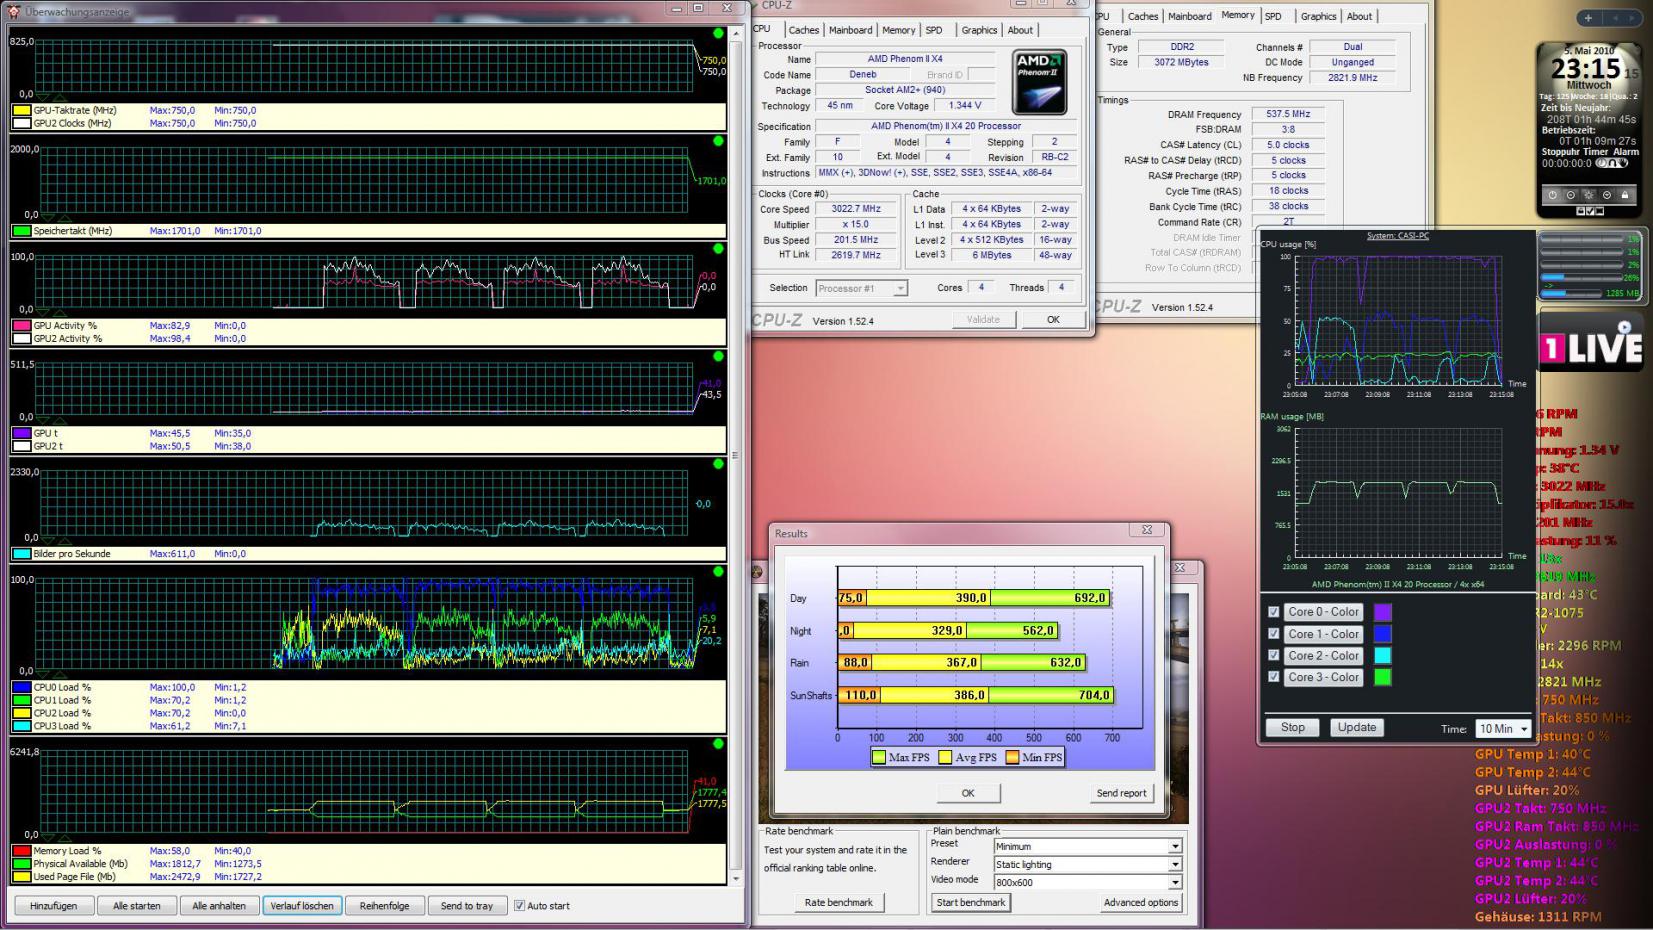The width and height of the screenshot is (1653, 930).
Task: Click the AMD Phenom II logo in CPU-Z
Action: point(1039,81)
